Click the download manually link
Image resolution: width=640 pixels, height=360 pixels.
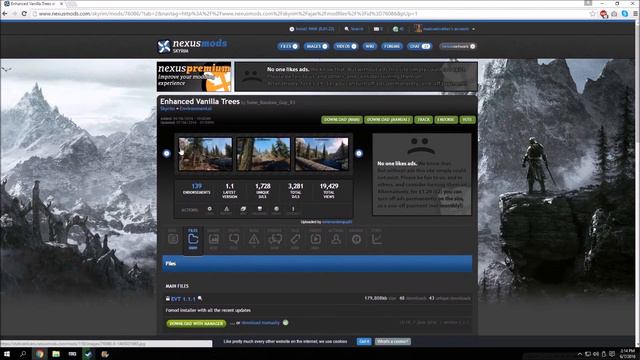[x=260, y=323]
